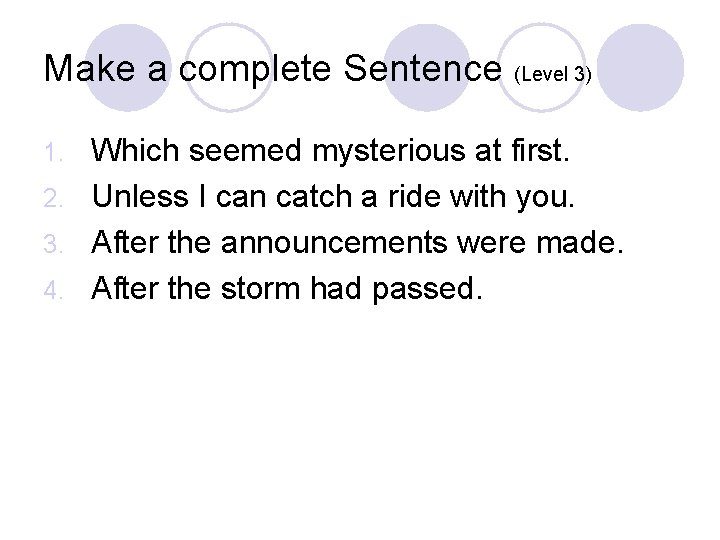
Task: Select sentence 'After the announcements were made.'
Action: pyautogui.click(x=358, y=242)
